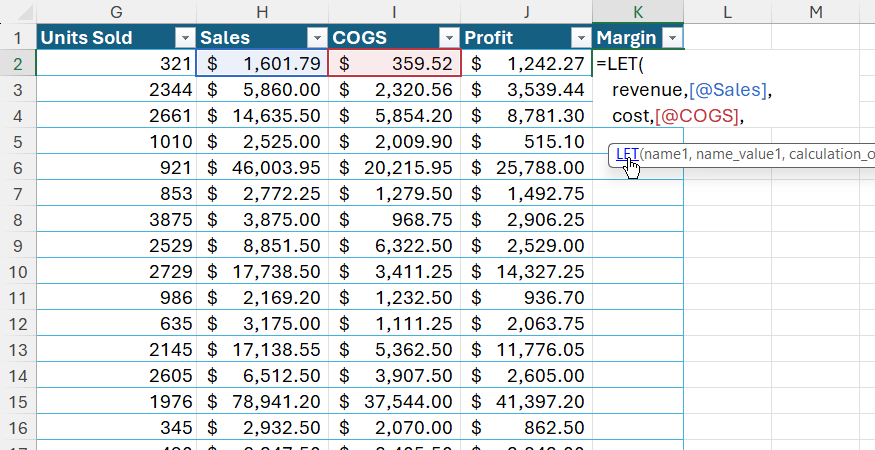
Task: Select column I header
Action: [394, 11]
